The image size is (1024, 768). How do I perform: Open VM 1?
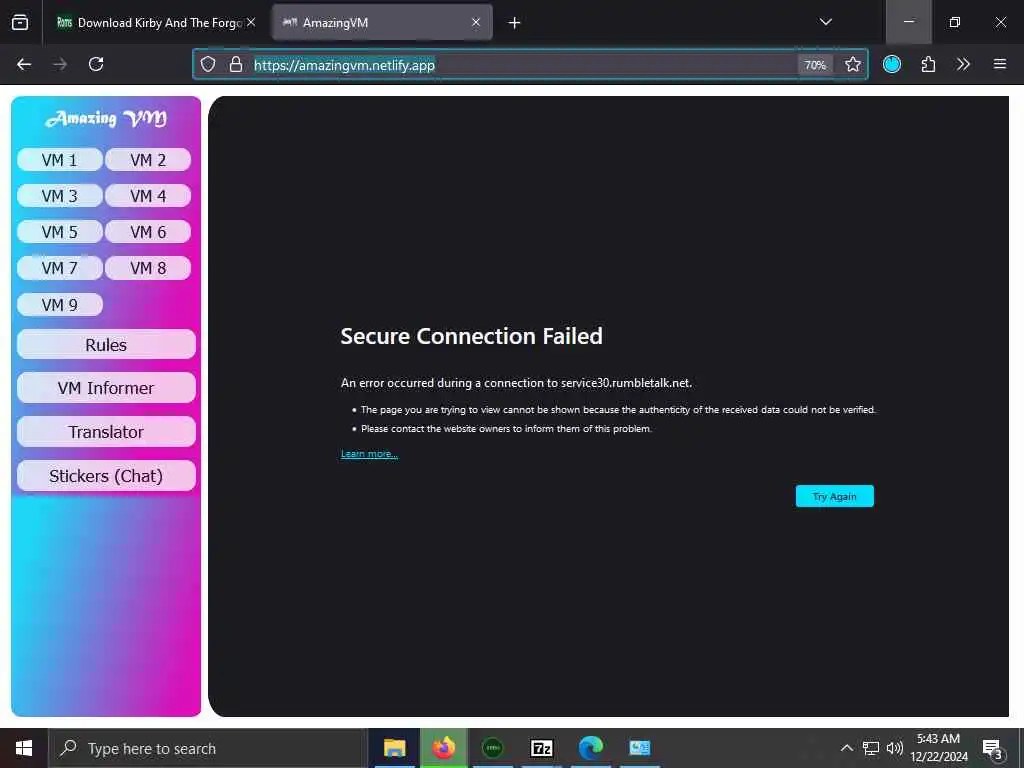(59, 160)
